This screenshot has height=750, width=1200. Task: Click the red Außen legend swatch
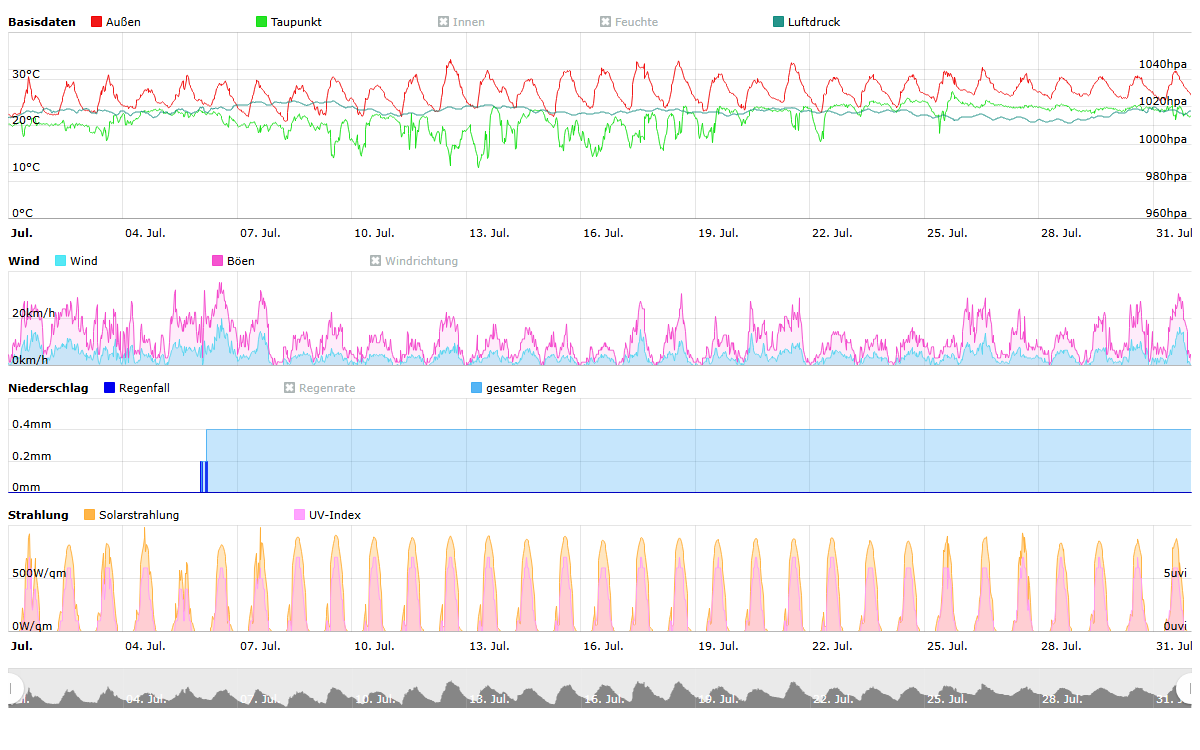coord(96,22)
